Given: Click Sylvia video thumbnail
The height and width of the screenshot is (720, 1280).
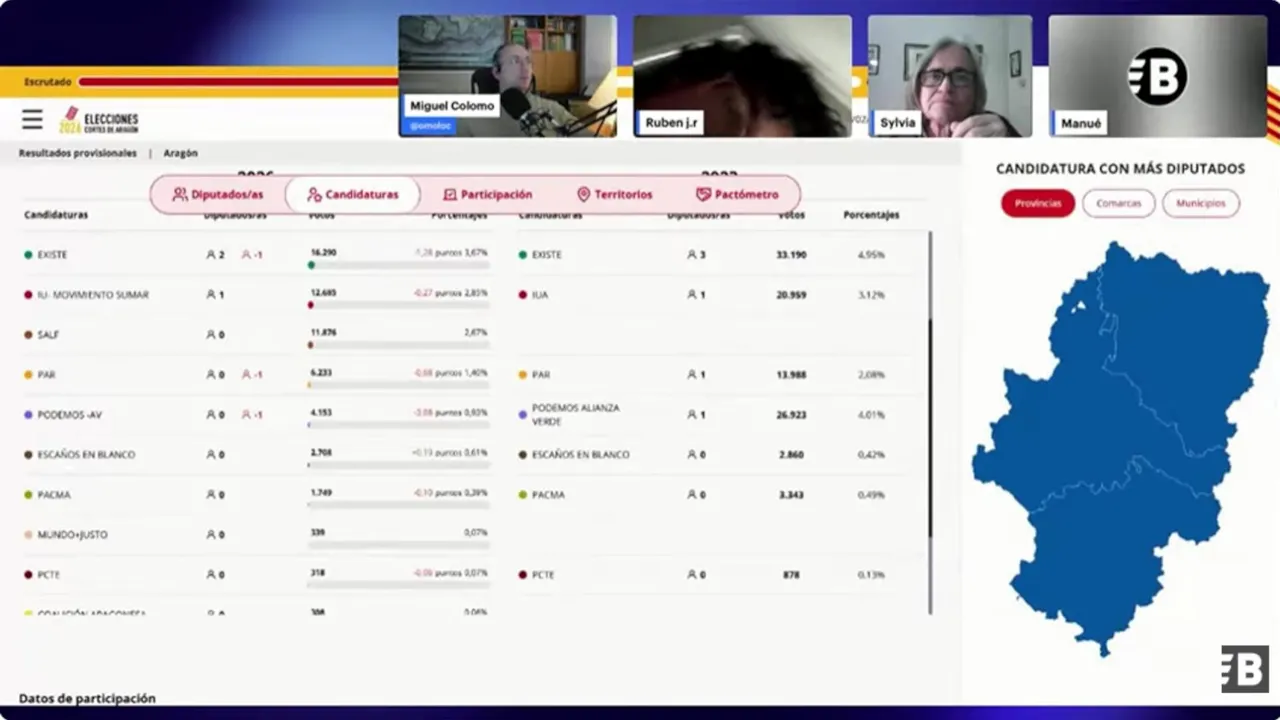Looking at the screenshot, I should click(x=950, y=76).
